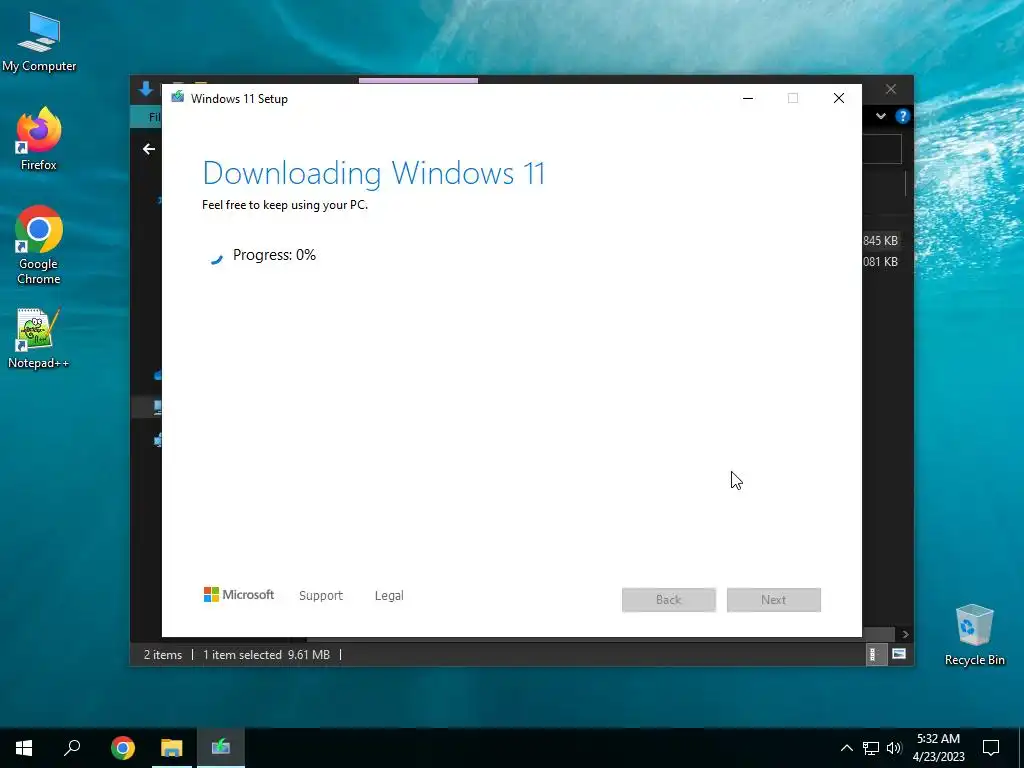The width and height of the screenshot is (1024, 768).
Task: Close the Windows 11 Setup window
Action: tap(839, 98)
